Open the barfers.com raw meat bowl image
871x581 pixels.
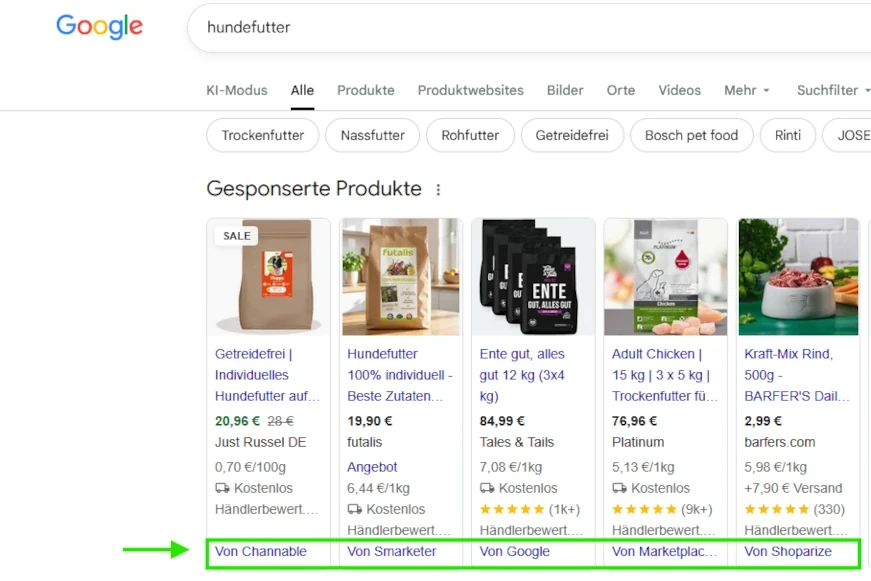pyautogui.click(x=798, y=277)
